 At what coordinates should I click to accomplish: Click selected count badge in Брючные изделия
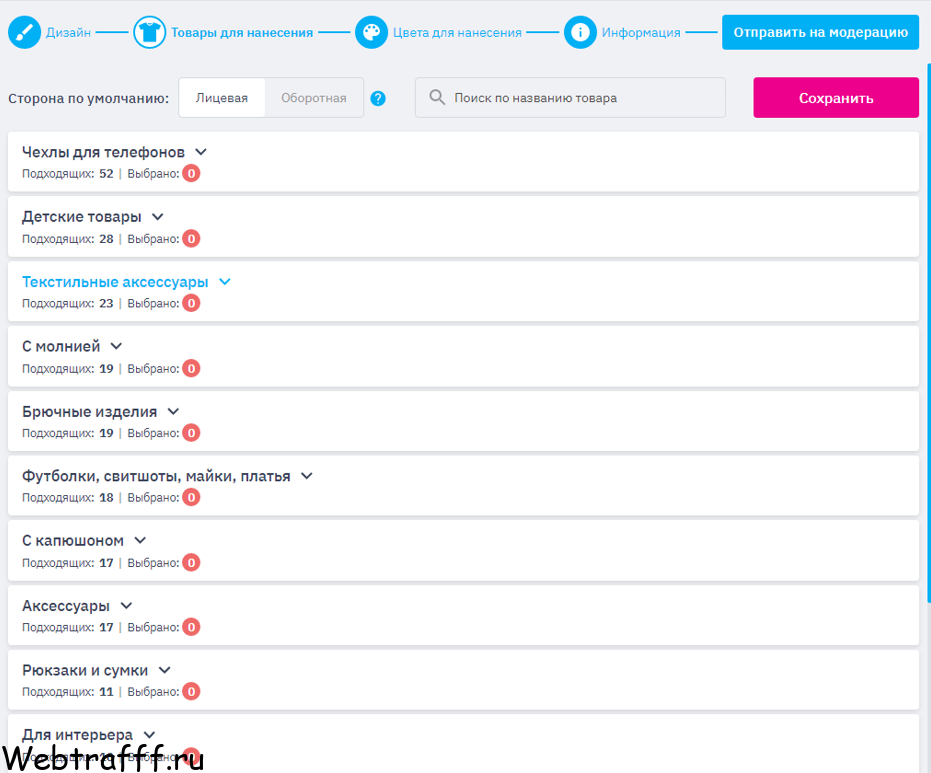tap(191, 433)
